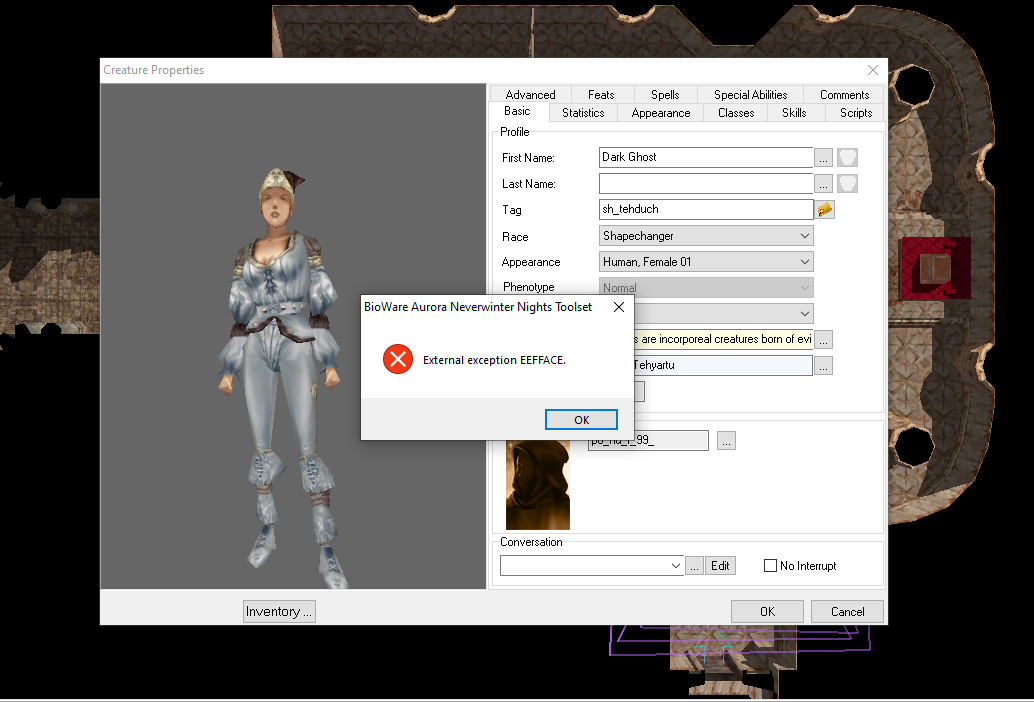Open the folder icon beside the Tag field
Screen dimensions: 1034x702
pyautogui.click(x=823, y=209)
